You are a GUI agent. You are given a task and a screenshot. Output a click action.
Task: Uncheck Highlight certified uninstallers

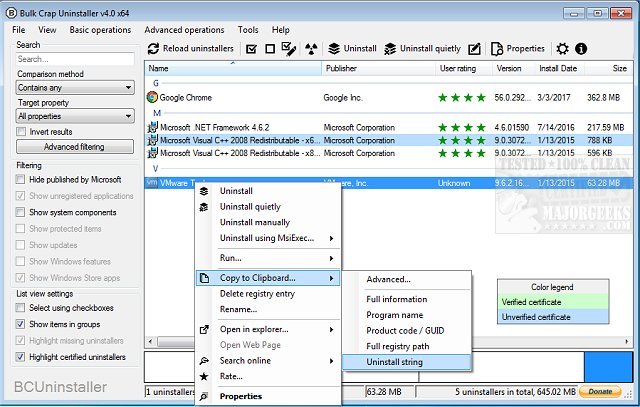click(22, 357)
